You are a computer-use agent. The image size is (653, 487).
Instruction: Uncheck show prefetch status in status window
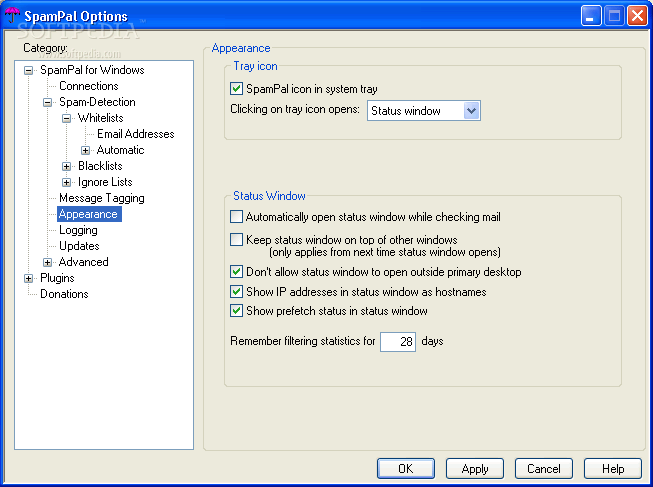[236, 310]
